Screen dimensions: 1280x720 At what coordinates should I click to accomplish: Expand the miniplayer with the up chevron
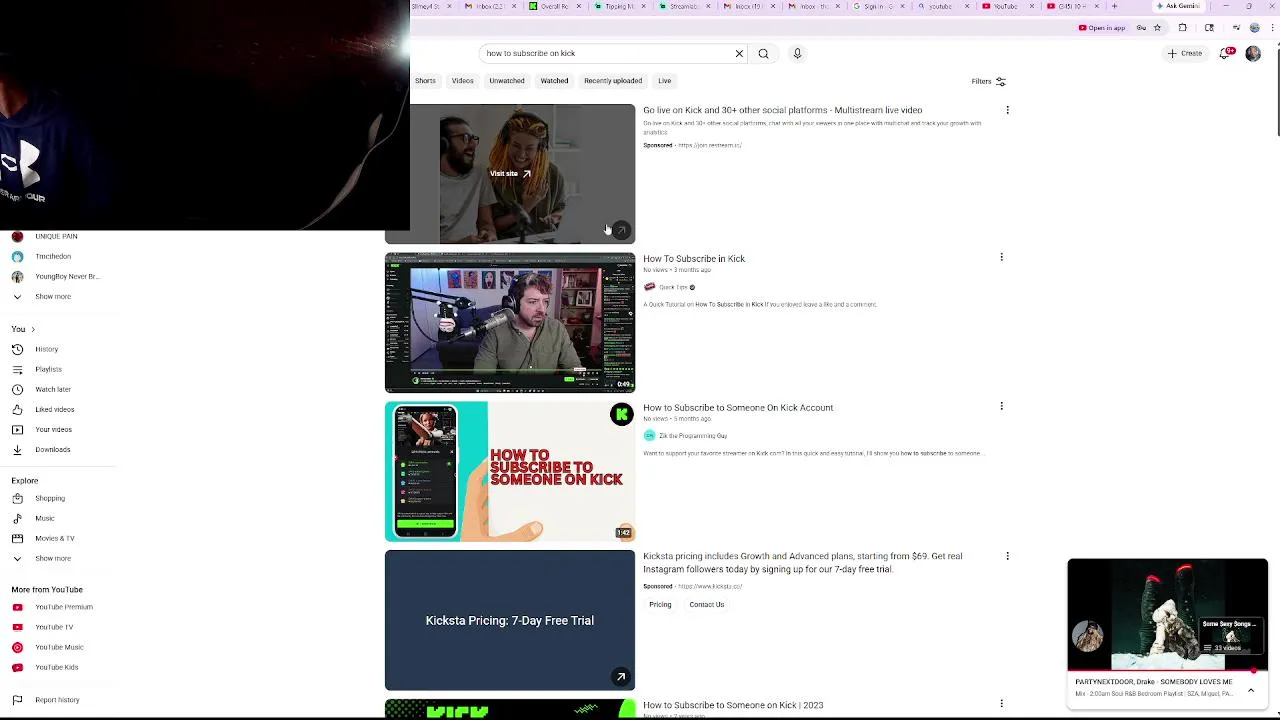(1251, 690)
